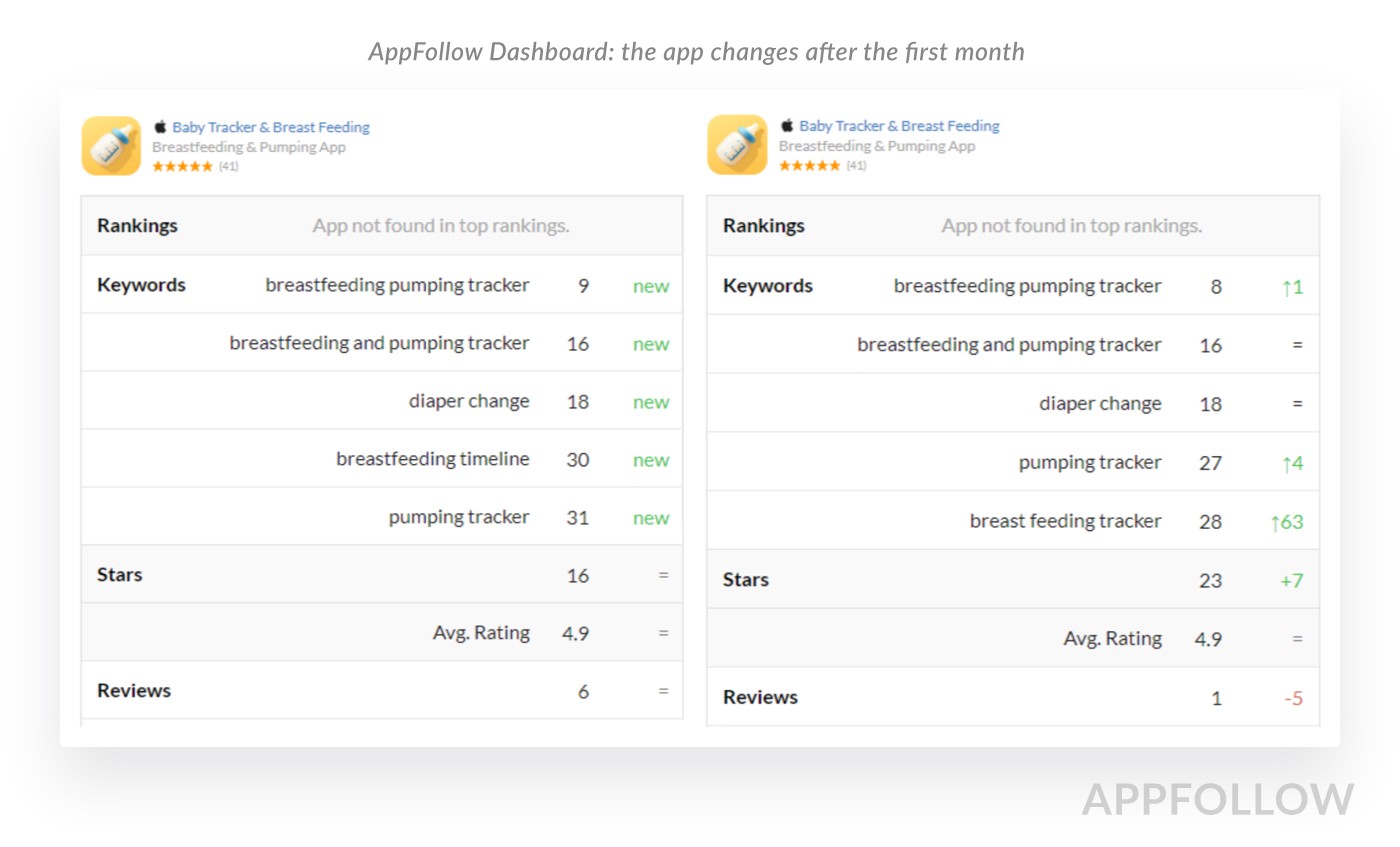The height and width of the screenshot is (847, 1400).
Task: Click left panel 'pumping tracker' new badge
Action: [650, 518]
